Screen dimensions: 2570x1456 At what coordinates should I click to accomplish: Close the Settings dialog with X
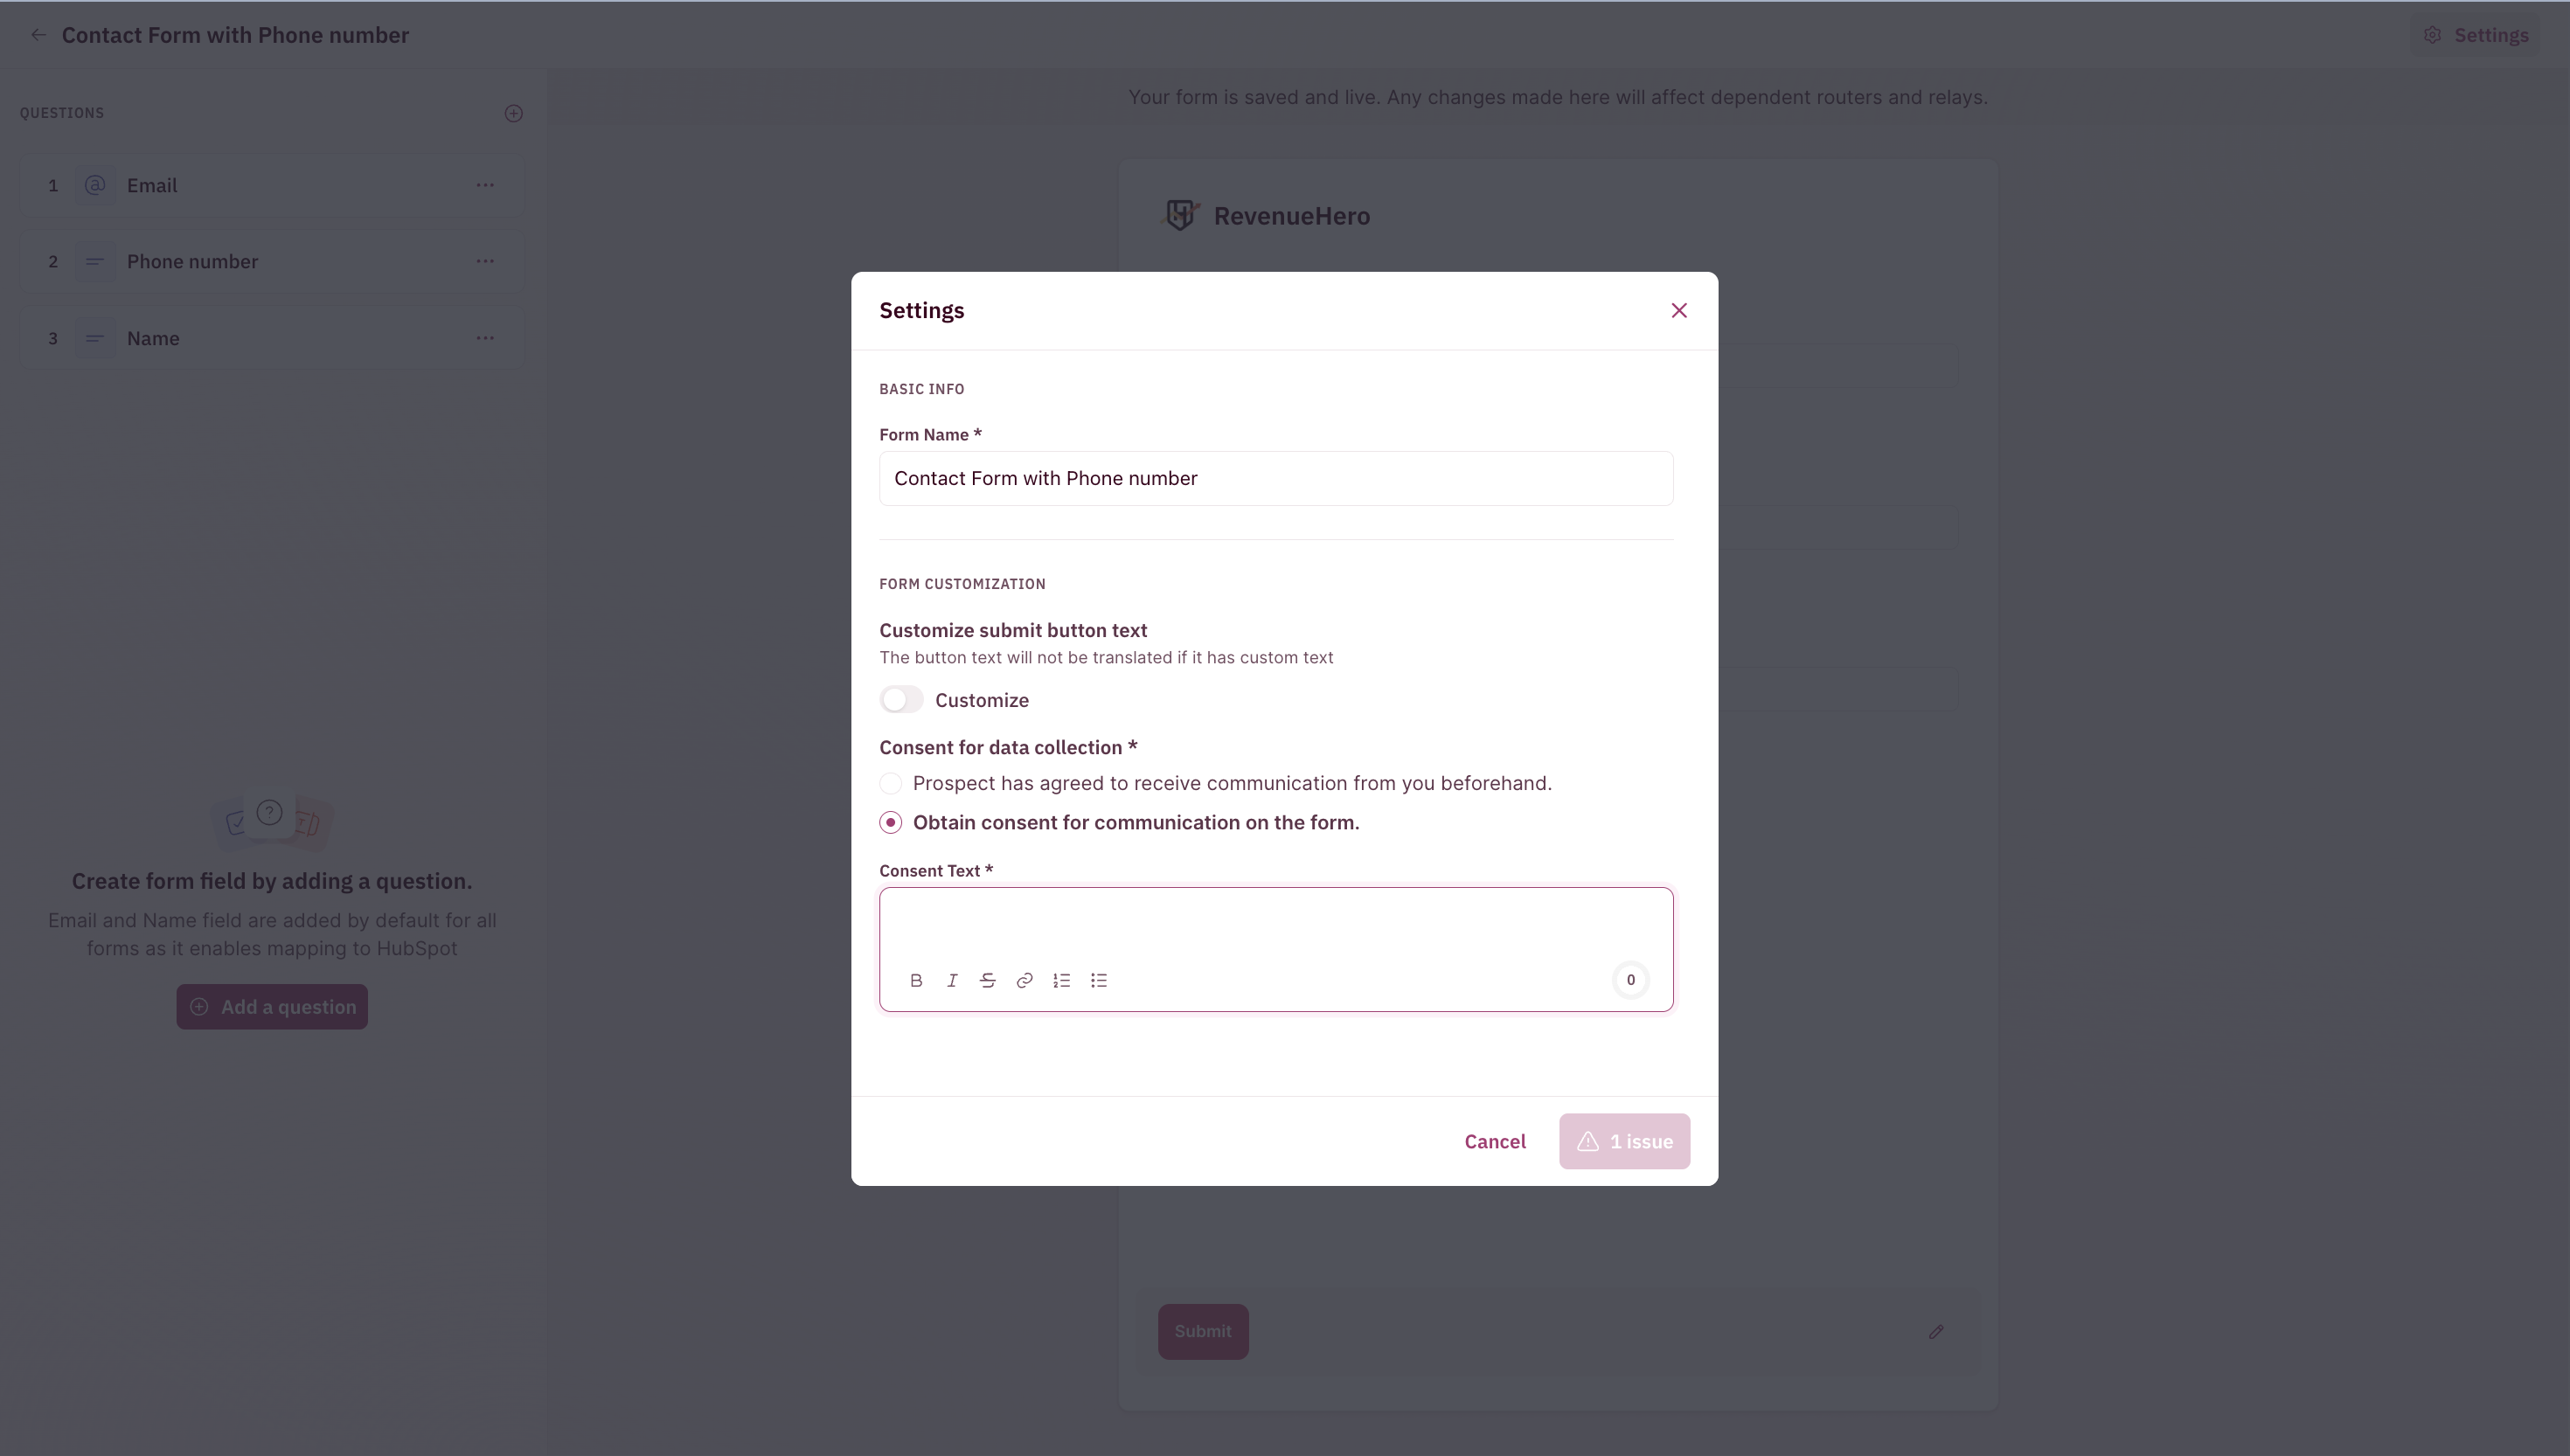point(1679,311)
